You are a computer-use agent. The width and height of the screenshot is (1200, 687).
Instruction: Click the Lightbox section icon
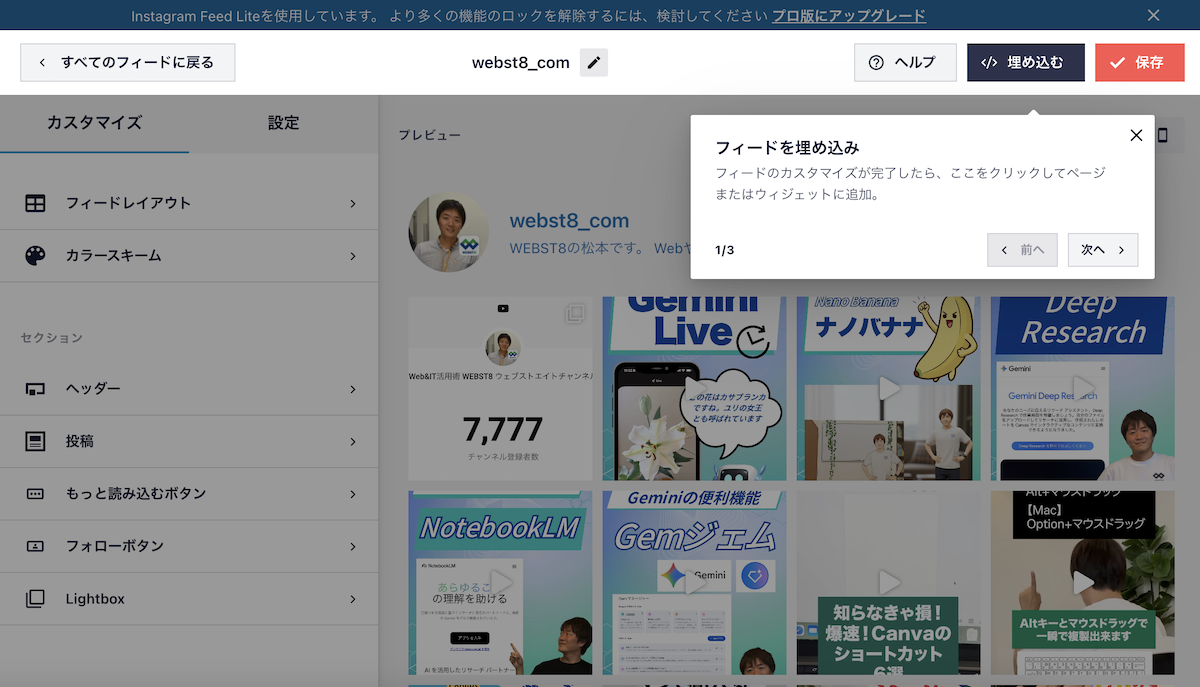coord(35,599)
